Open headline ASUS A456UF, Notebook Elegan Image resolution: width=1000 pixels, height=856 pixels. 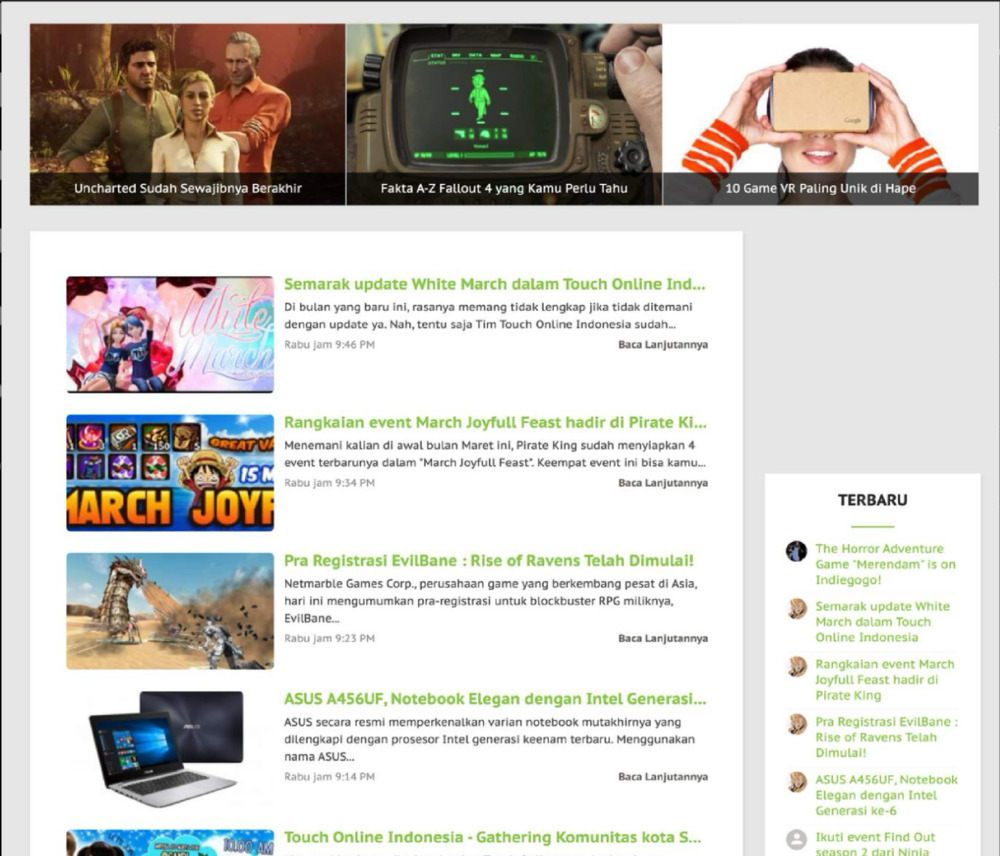coord(495,699)
